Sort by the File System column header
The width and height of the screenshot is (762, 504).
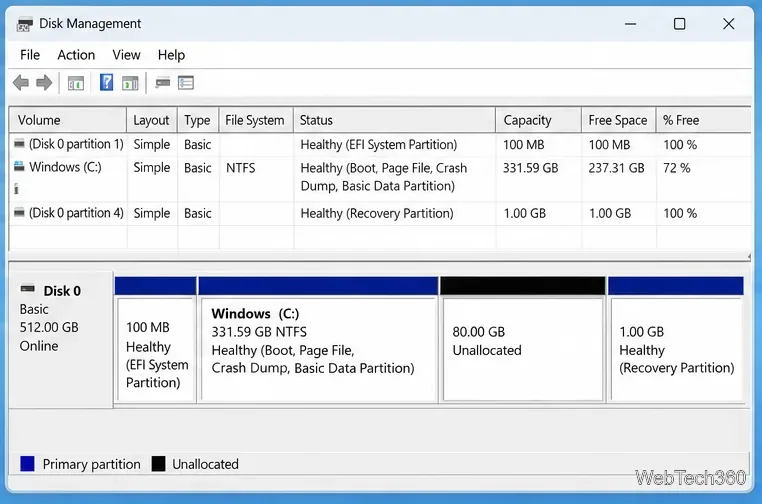(256, 120)
